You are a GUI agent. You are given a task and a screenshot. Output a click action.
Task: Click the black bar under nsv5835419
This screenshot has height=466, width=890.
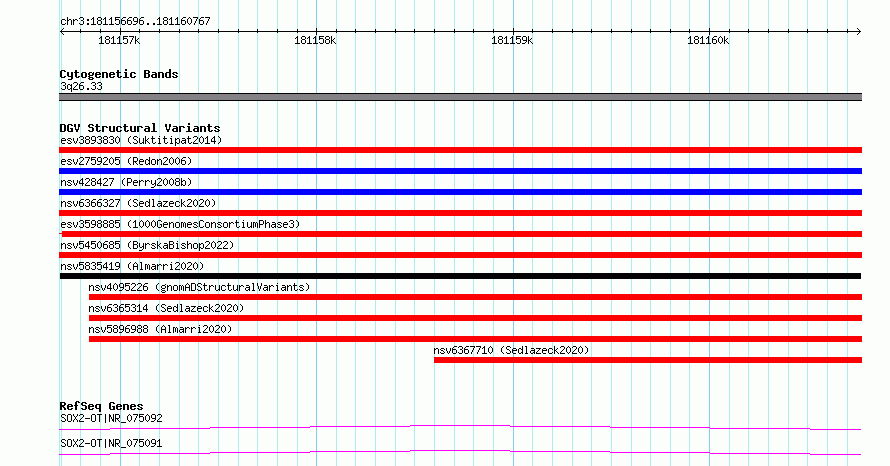460,276
